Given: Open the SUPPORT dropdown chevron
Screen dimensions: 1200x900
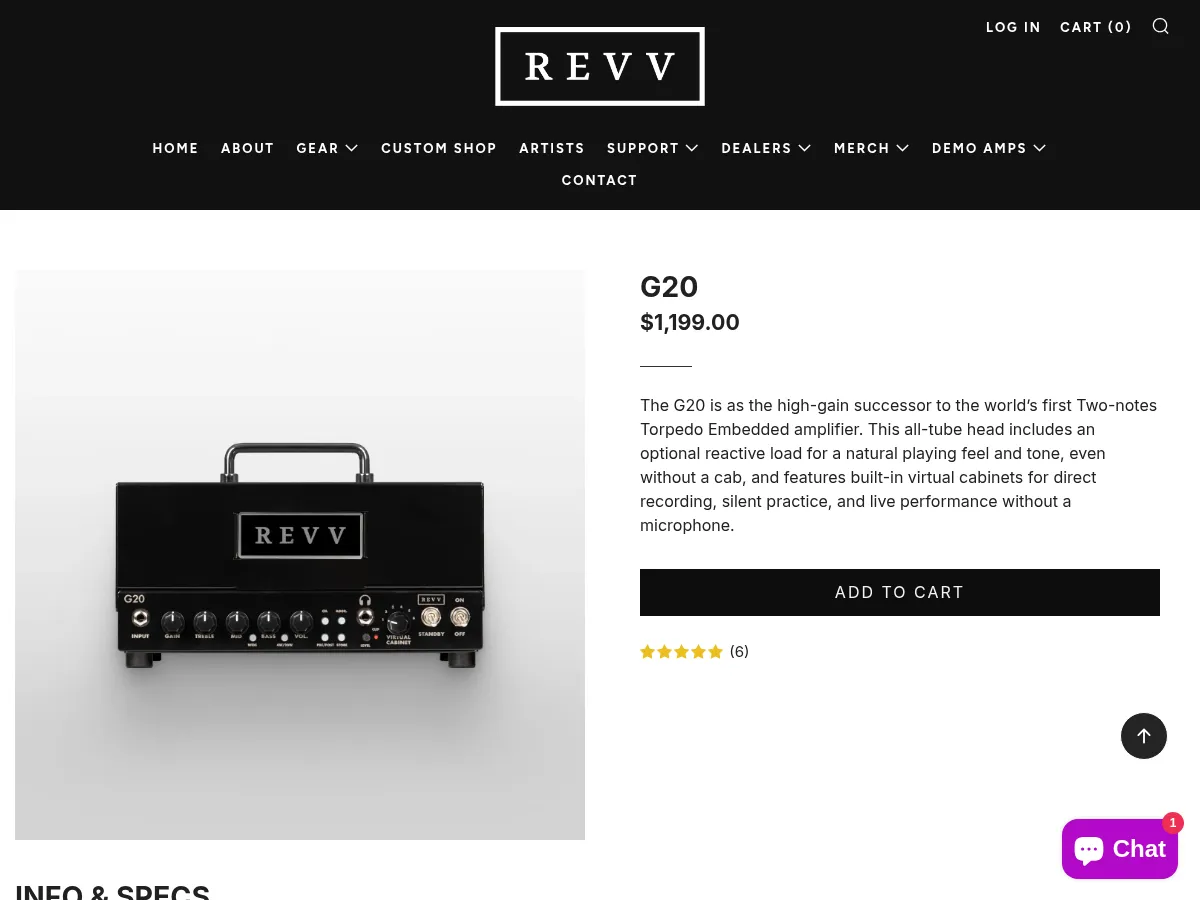Looking at the screenshot, I should coord(691,148).
